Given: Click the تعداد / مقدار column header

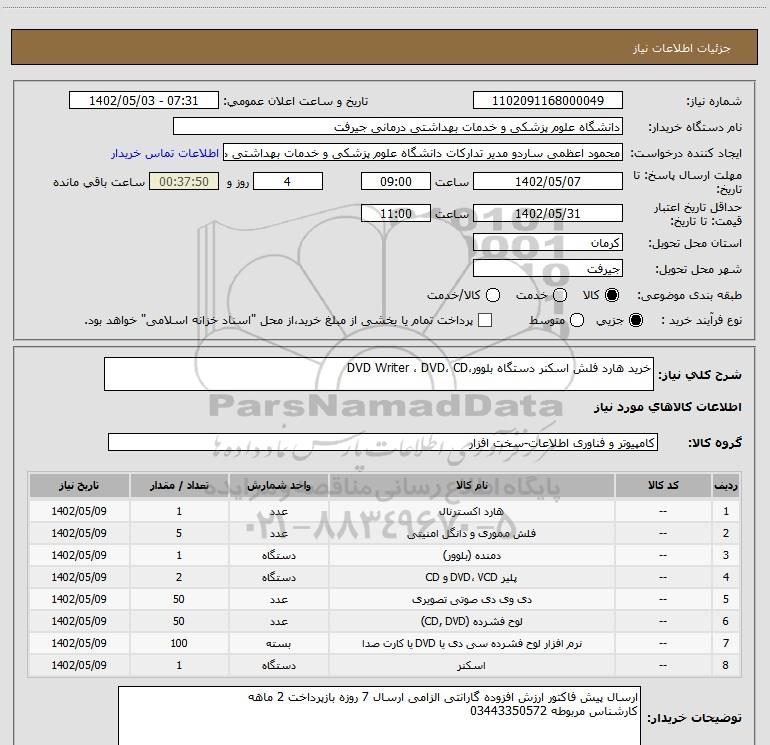Looking at the screenshot, I should (179, 485).
